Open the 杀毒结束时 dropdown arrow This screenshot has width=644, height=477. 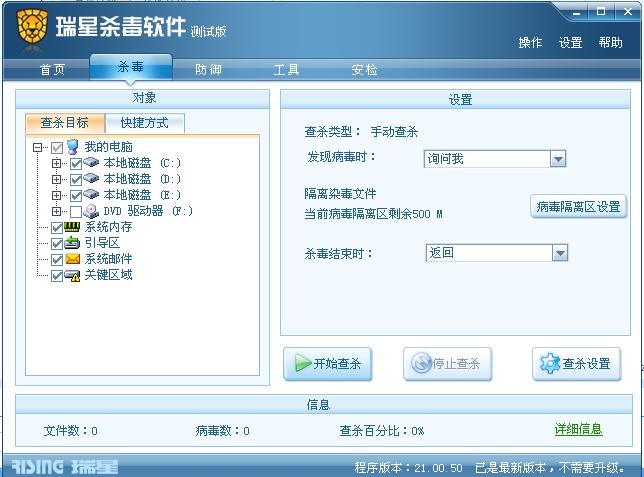click(x=560, y=253)
